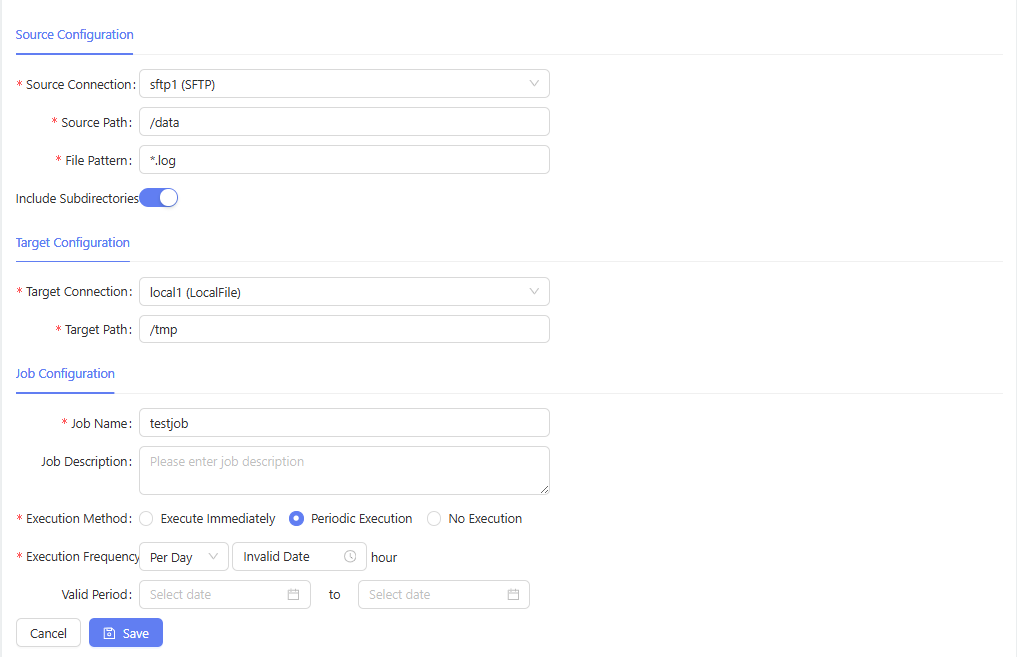Toggle the Include Subdirectories switch
Image resolution: width=1017 pixels, height=657 pixels.
click(x=159, y=198)
